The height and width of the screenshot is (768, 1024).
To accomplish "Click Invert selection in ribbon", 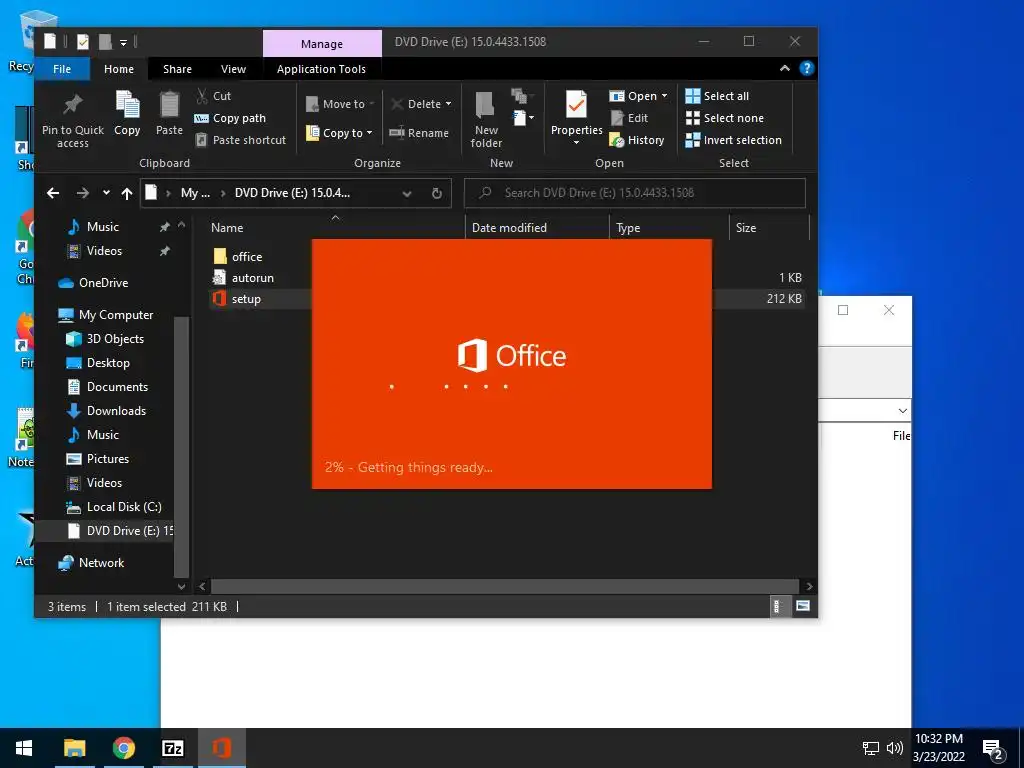I will click(733, 140).
